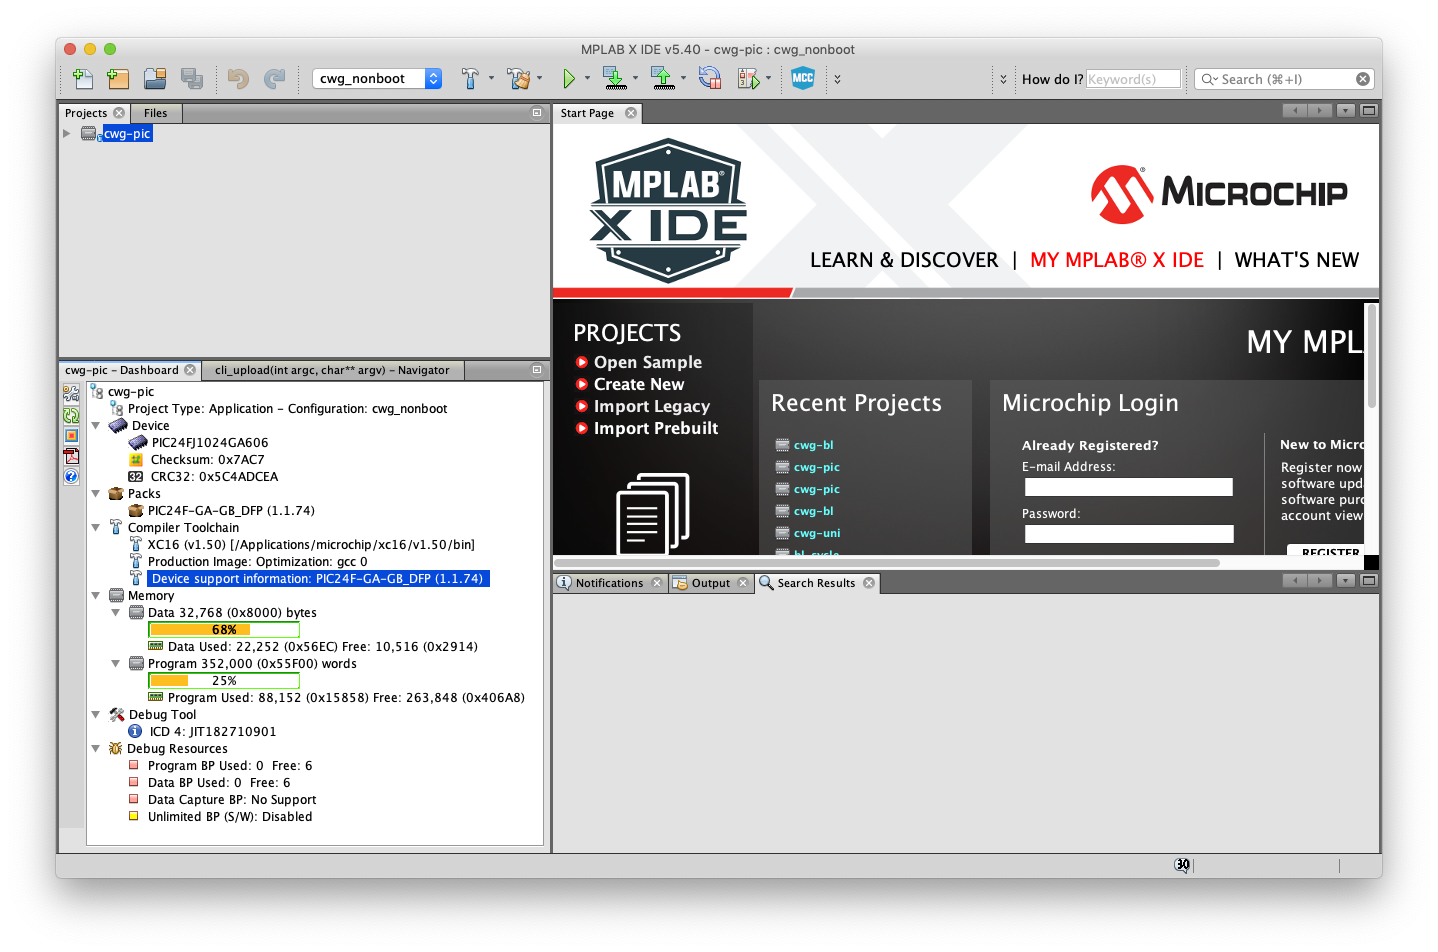Click the WHAT'S NEW link
Screen dimensions: 1438x952
(x=1297, y=260)
